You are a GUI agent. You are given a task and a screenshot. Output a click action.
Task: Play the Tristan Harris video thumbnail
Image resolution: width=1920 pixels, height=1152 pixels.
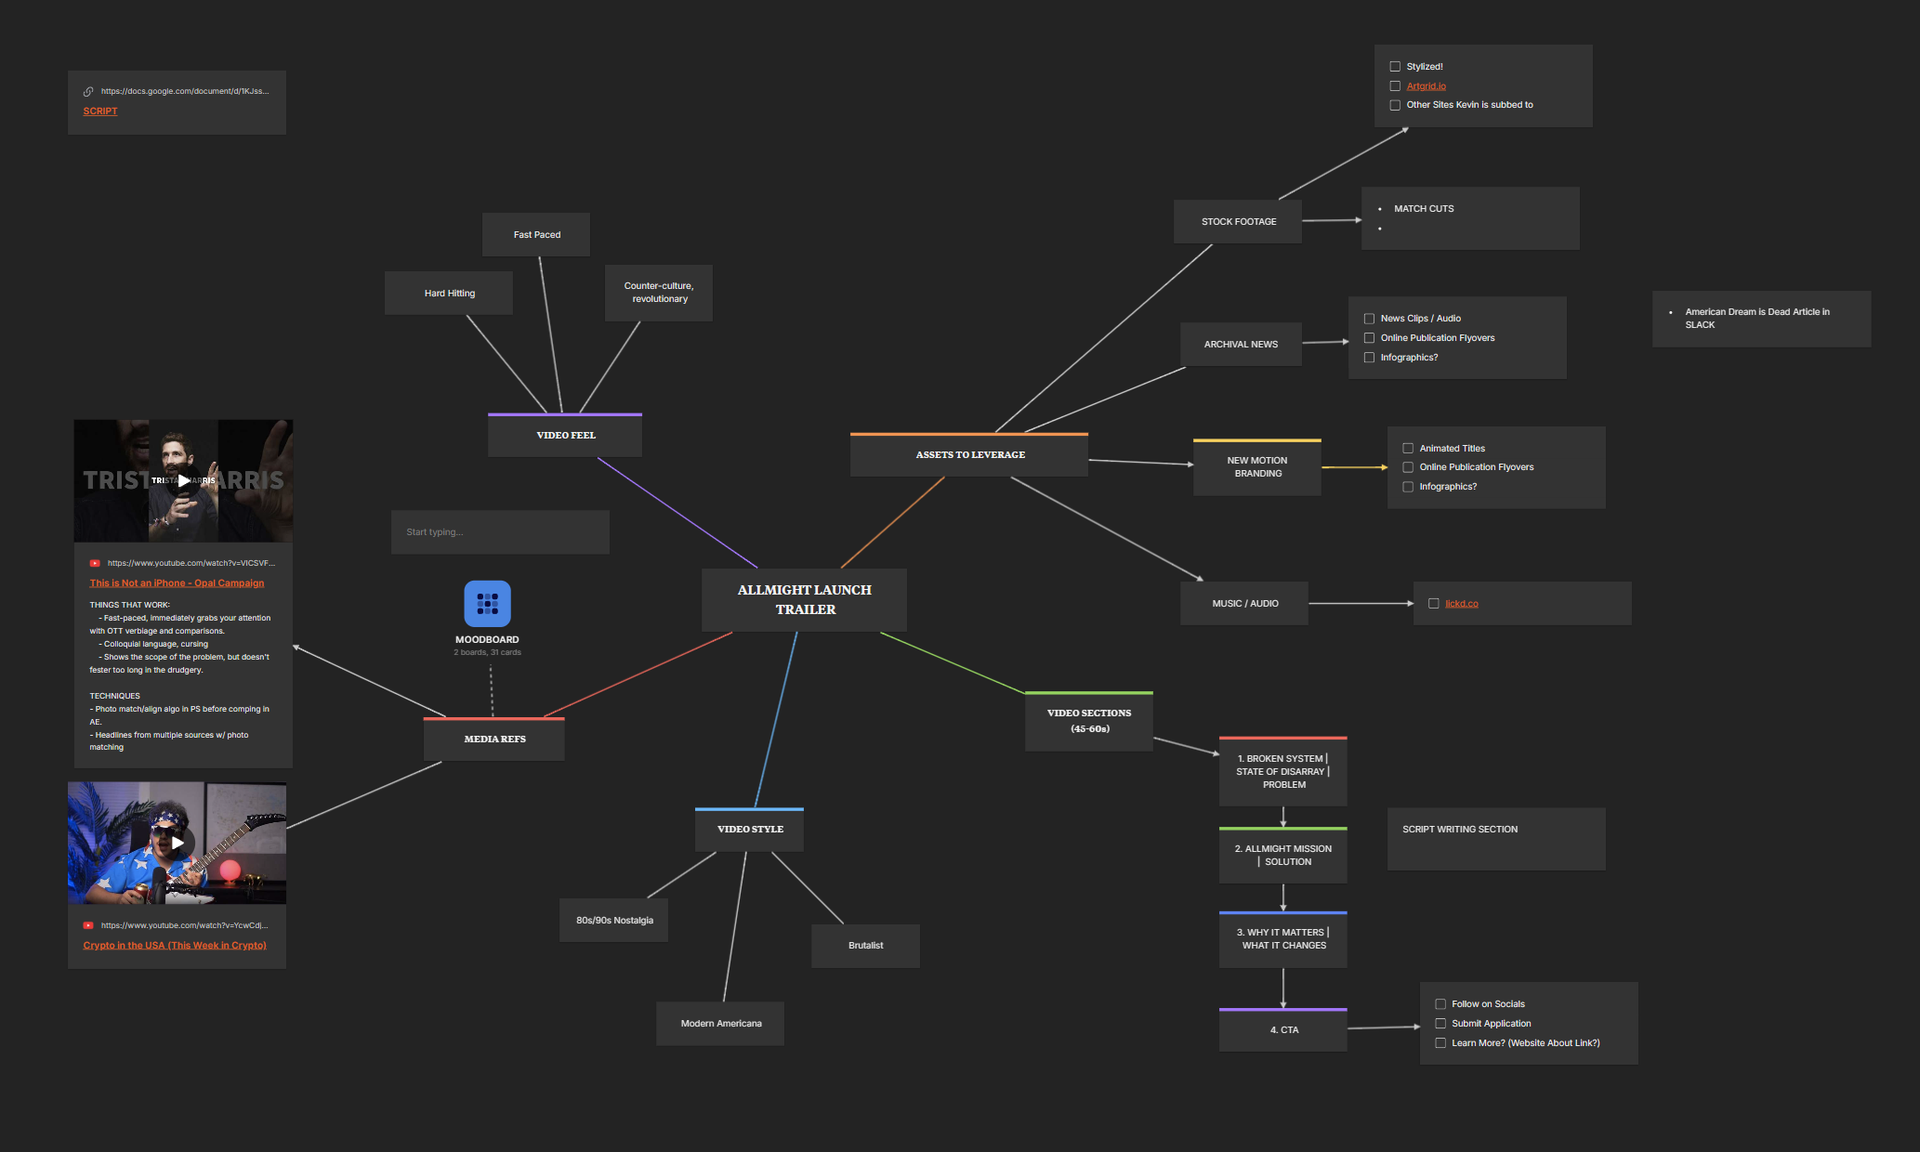[x=183, y=480]
